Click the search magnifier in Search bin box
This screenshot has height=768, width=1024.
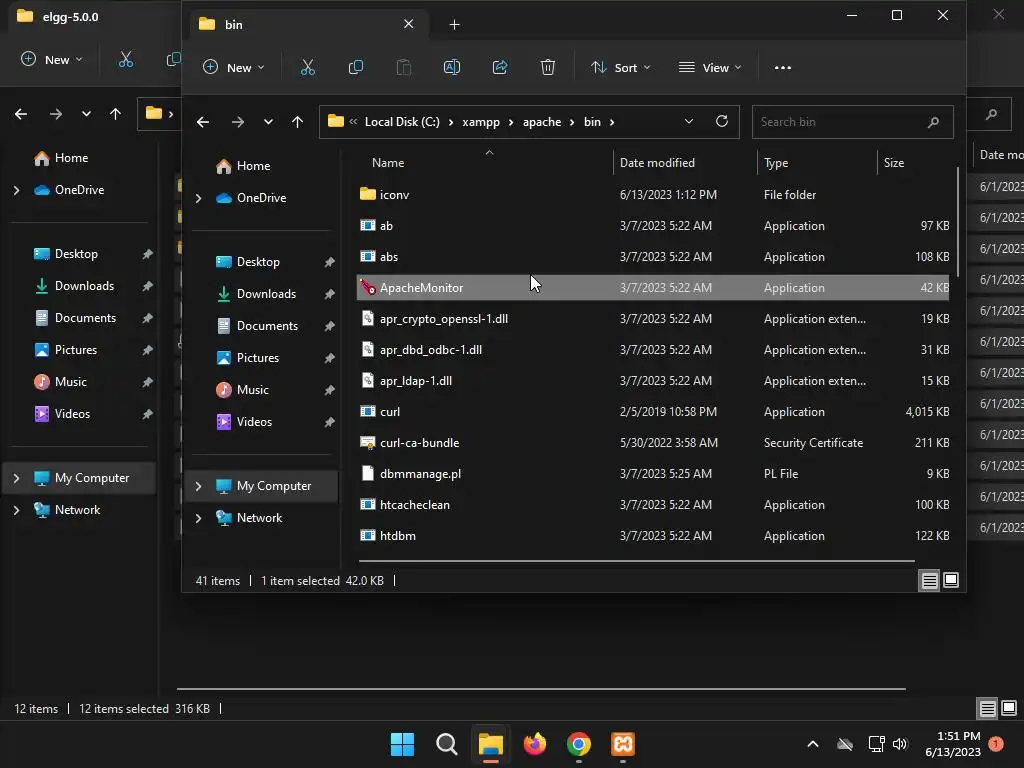[933, 121]
